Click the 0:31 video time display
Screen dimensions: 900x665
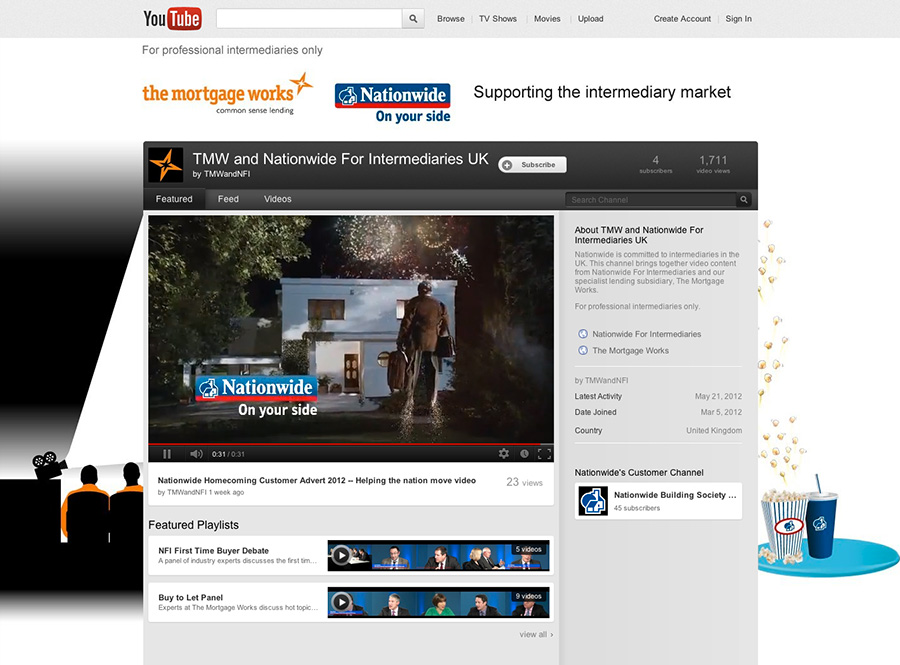click(x=228, y=454)
